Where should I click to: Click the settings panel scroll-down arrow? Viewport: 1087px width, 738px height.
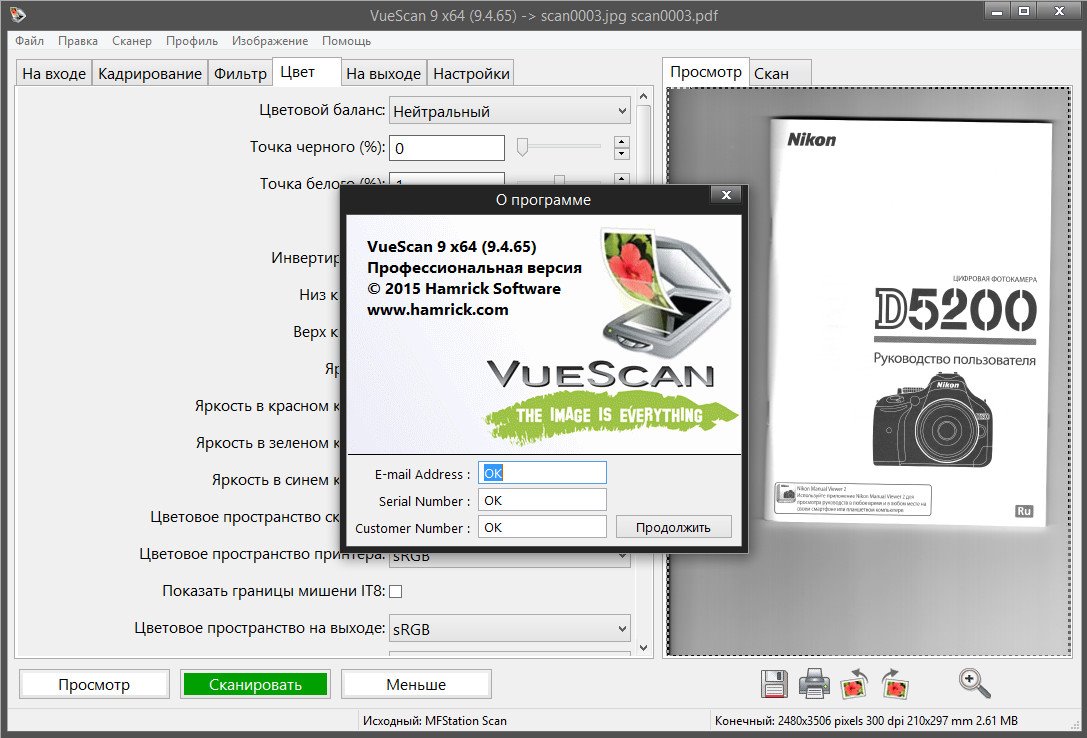point(643,648)
